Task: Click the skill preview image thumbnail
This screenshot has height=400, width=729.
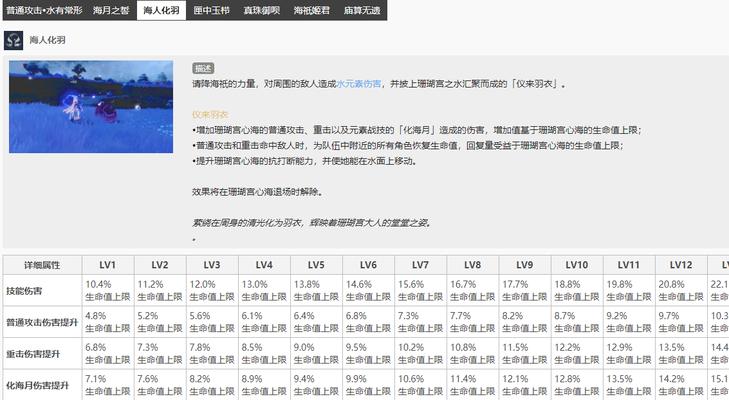Action: [x=91, y=107]
